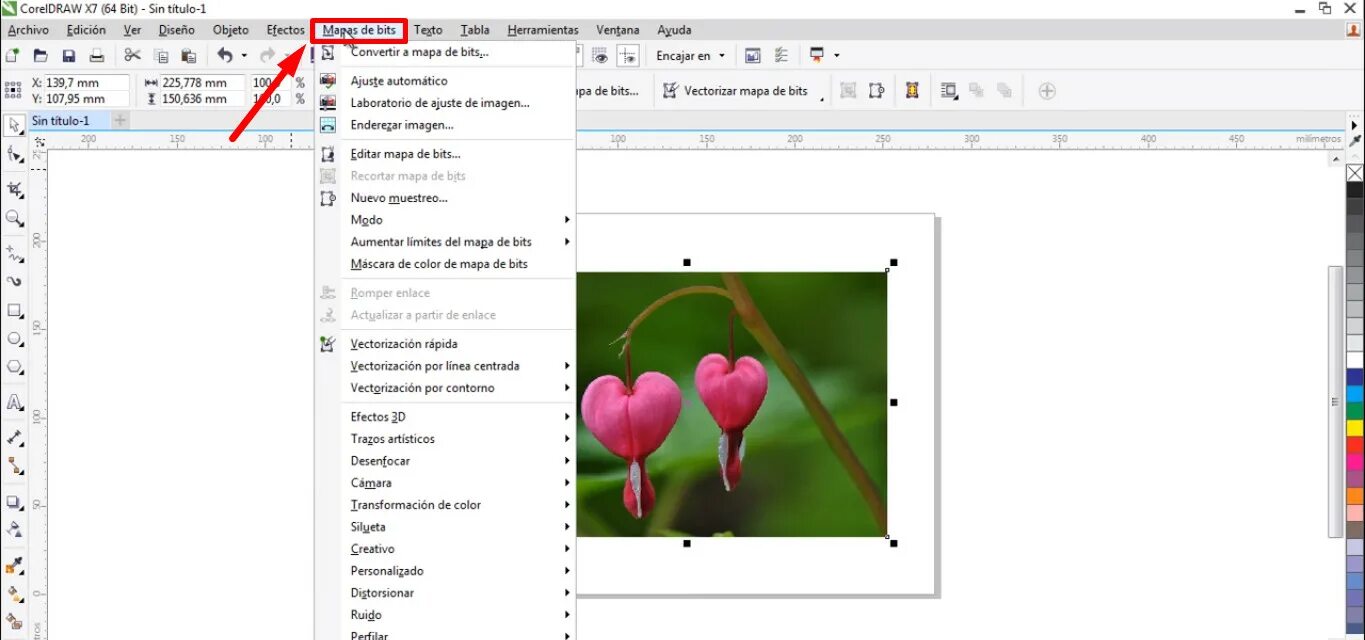Viewport: 1365px width, 640px height.
Task: Cut selection with the scissors icon
Action: pyautogui.click(x=132, y=56)
